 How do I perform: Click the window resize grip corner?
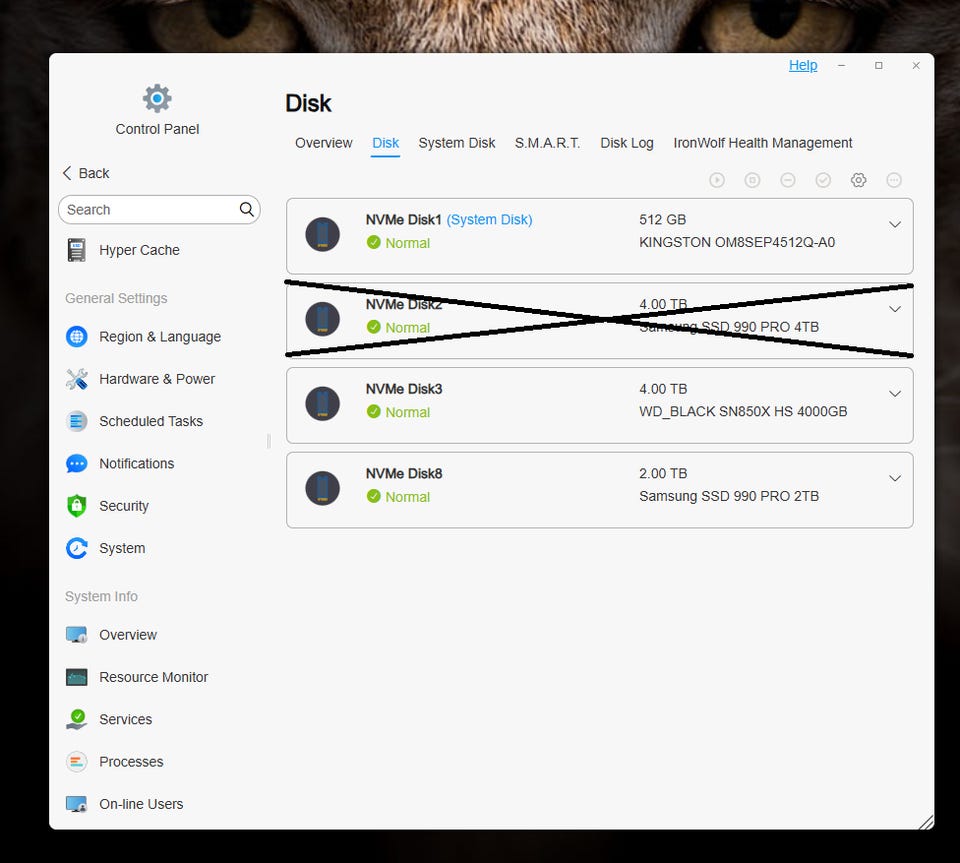click(926, 822)
